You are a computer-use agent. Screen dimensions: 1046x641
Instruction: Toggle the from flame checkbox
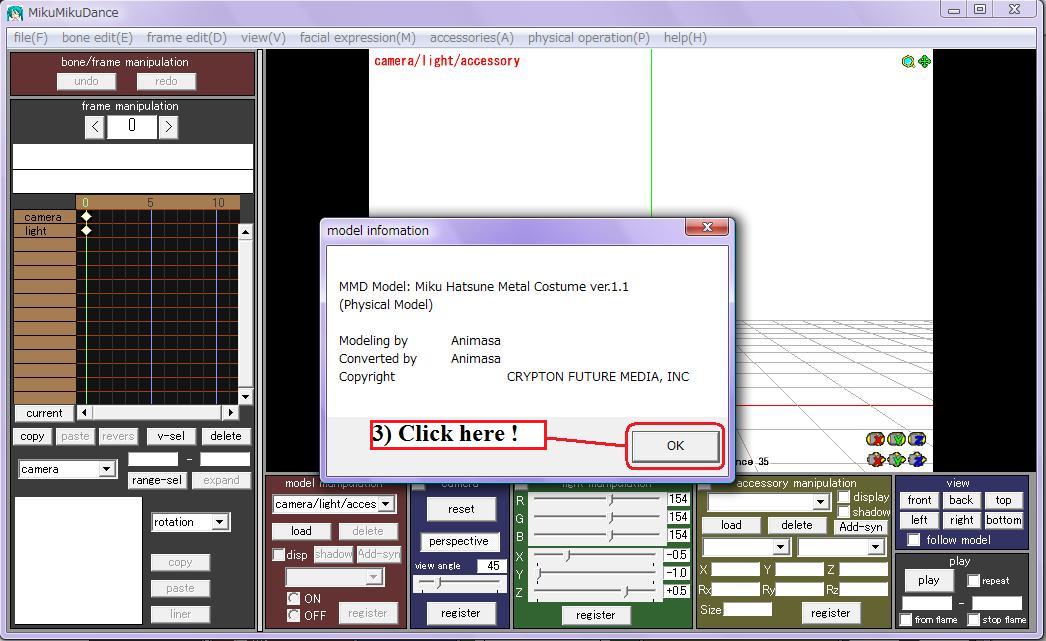pyautogui.click(x=905, y=620)
